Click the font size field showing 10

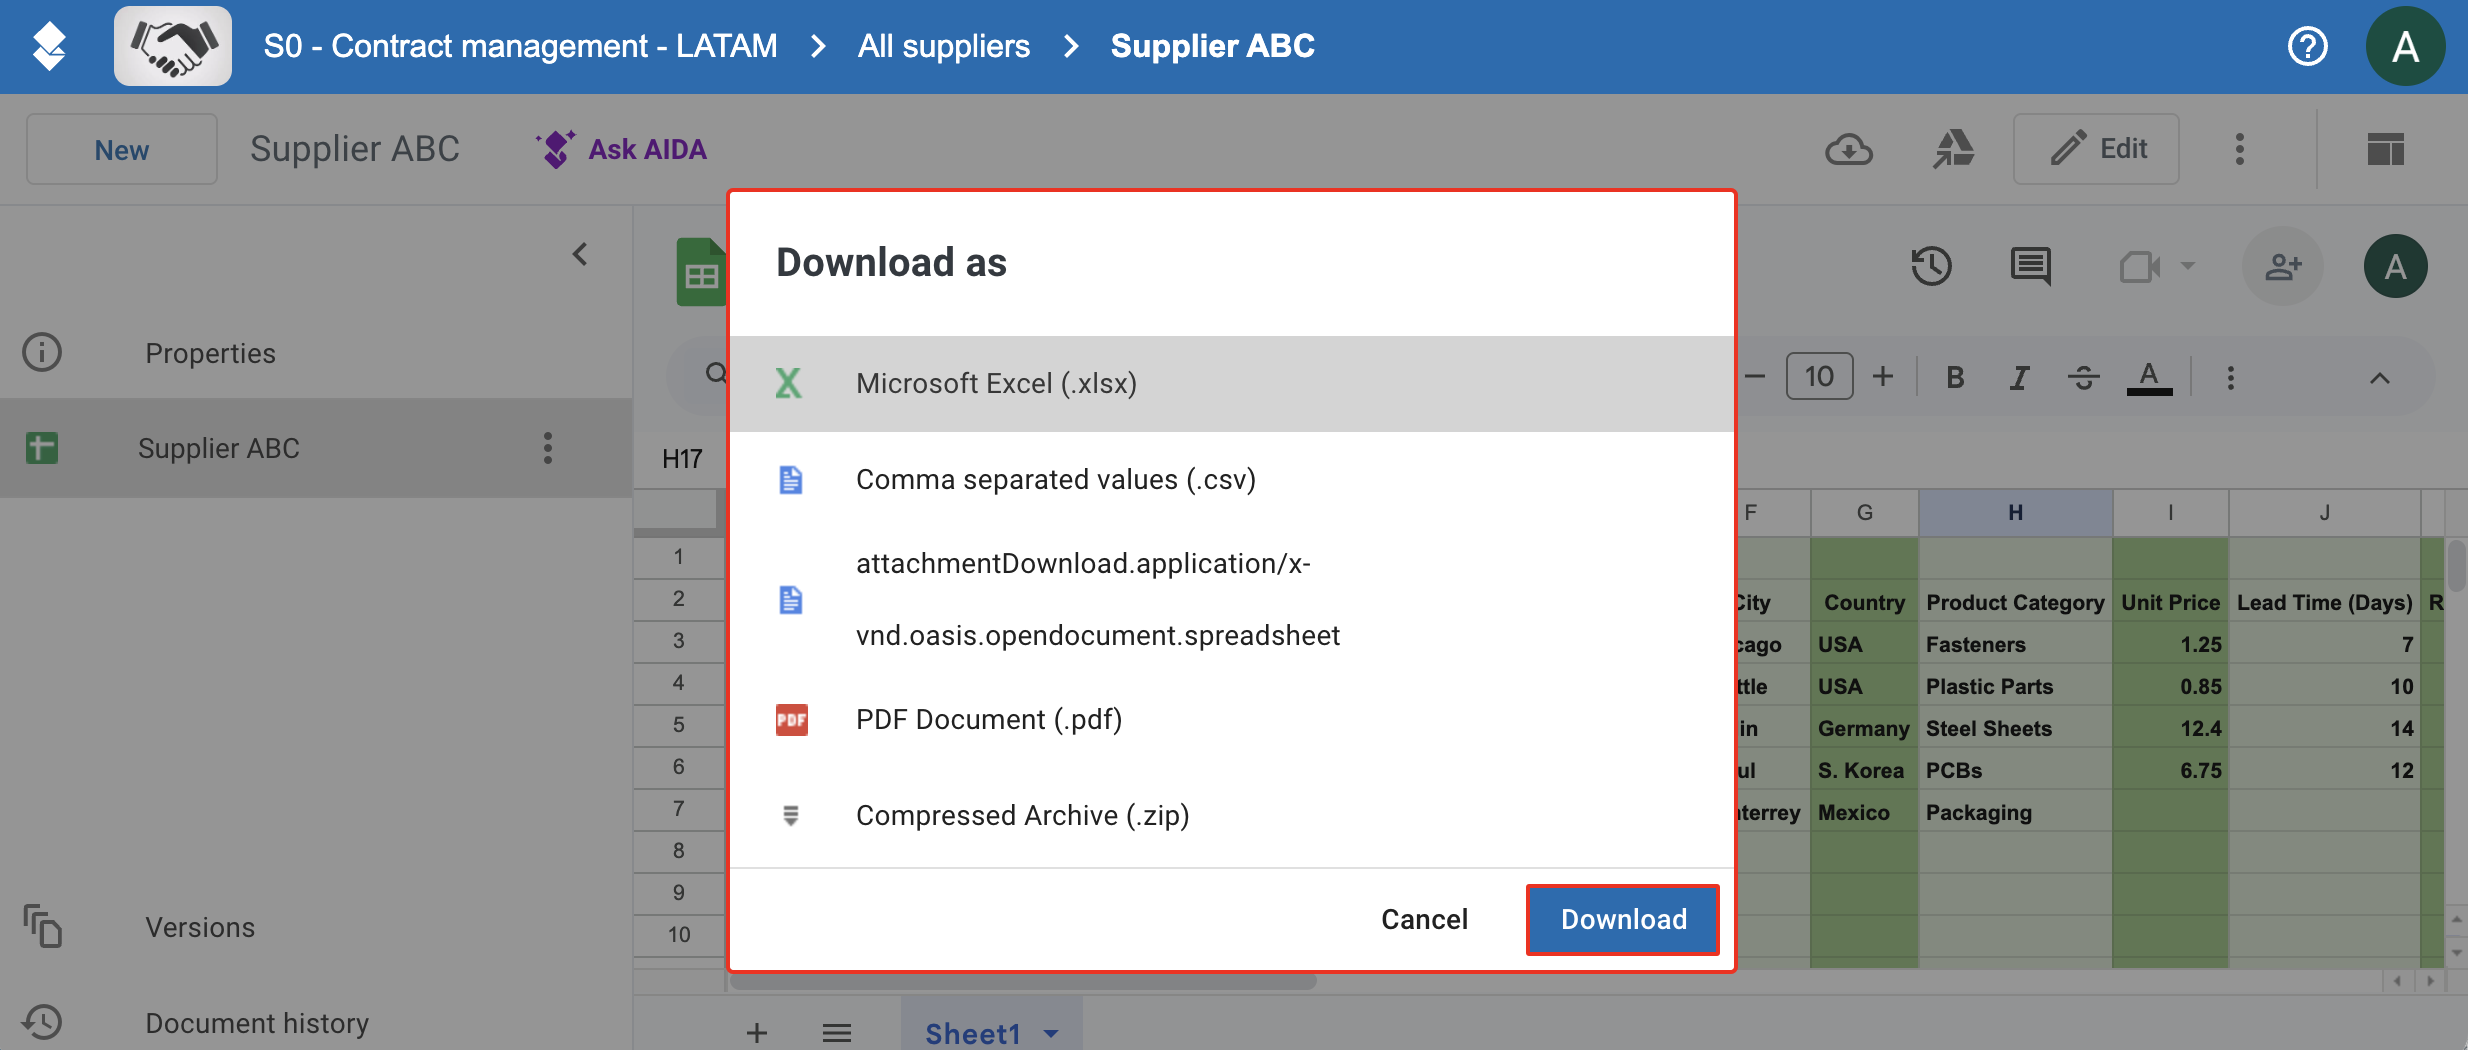point(1819,377)
